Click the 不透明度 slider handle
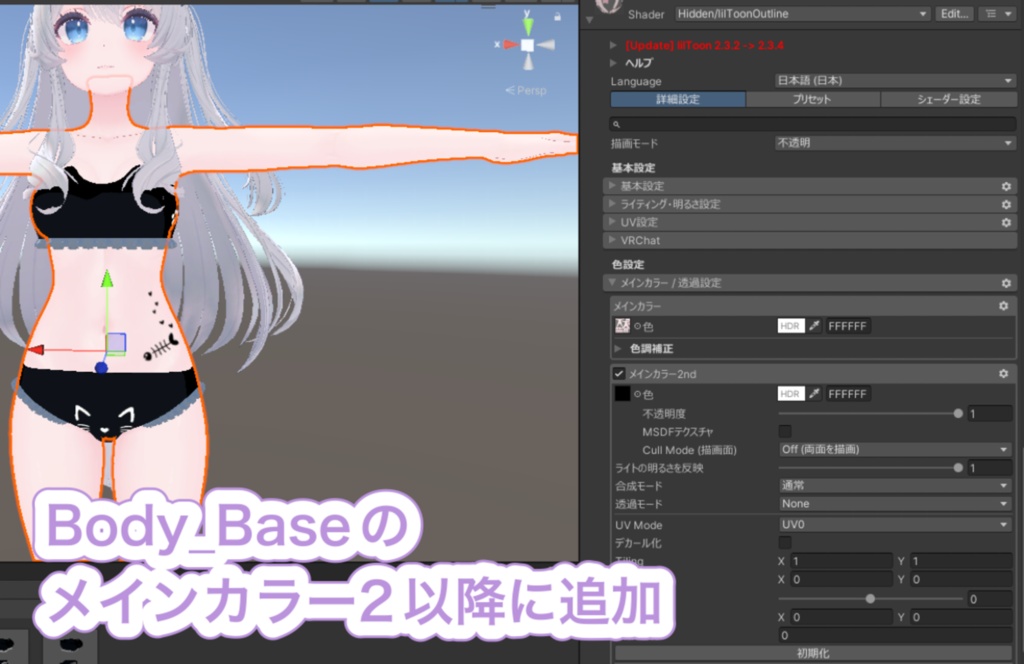Viewport: 1024px width, 664px height. click(957, 413)
